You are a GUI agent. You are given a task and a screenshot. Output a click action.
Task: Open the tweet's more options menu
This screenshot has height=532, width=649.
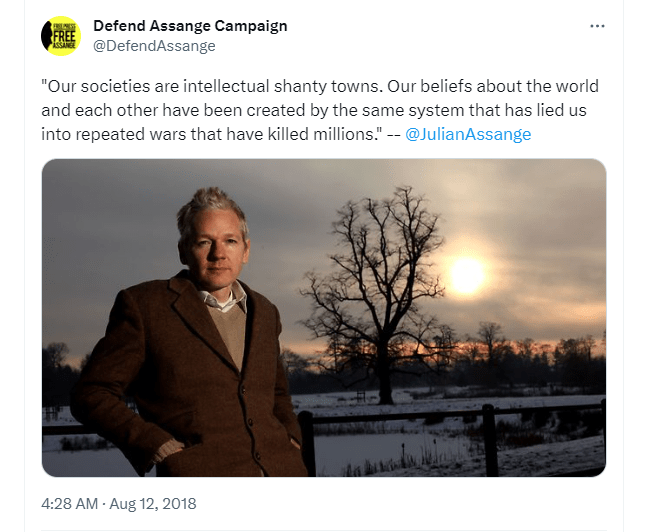point(597,26)
